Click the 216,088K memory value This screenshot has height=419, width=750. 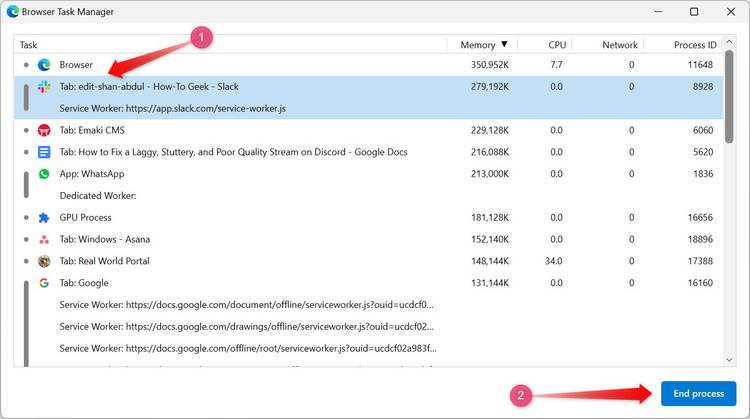490,152
